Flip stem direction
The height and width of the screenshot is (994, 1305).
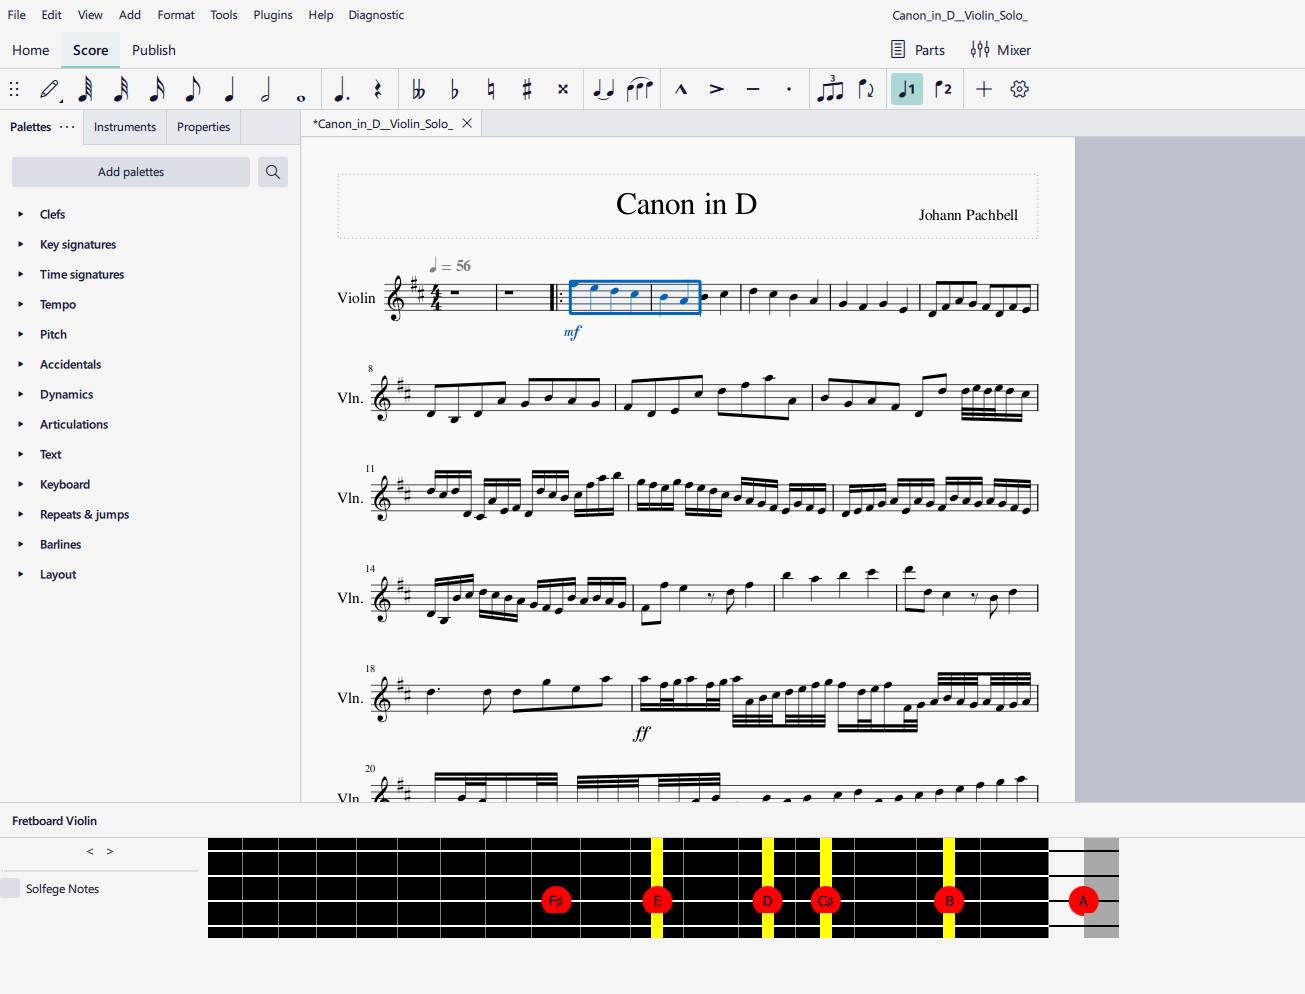tap(866, 89)
